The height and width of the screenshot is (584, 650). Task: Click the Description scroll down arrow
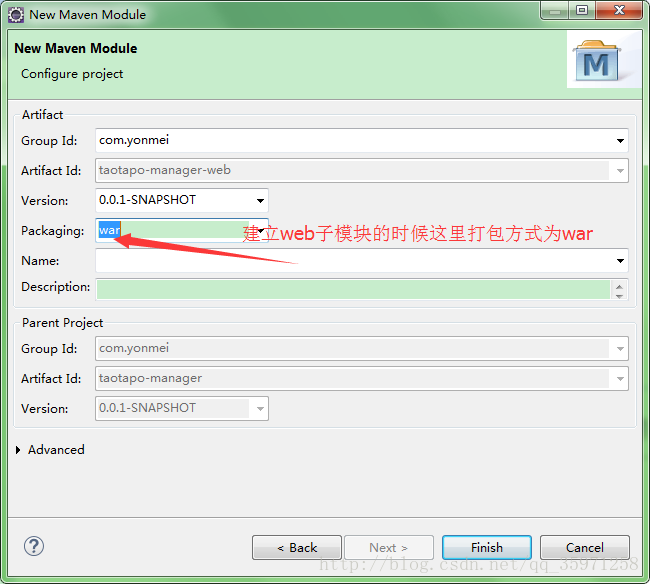pos(619,296)
